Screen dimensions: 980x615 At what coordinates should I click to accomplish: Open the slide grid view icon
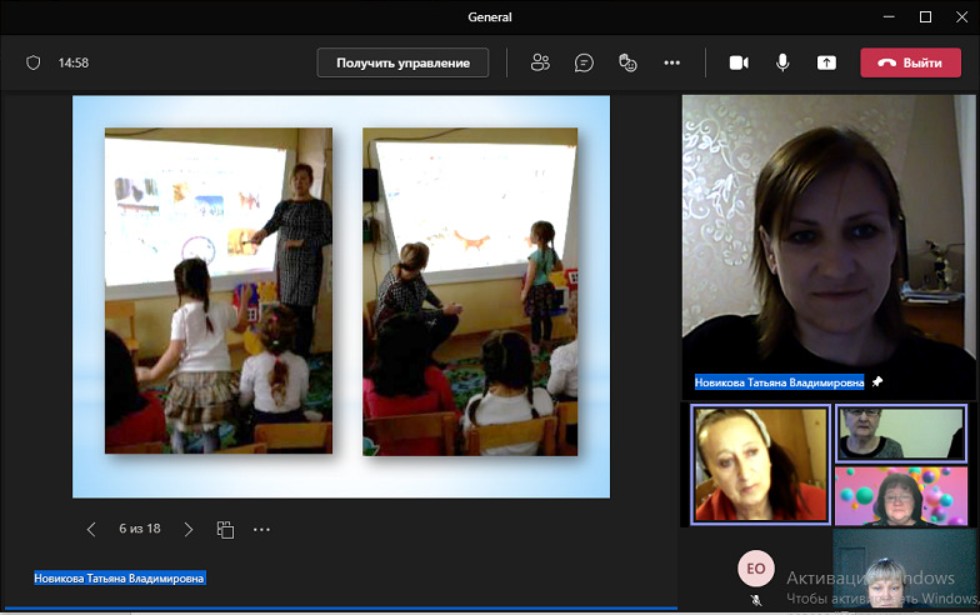coord(225,529)
